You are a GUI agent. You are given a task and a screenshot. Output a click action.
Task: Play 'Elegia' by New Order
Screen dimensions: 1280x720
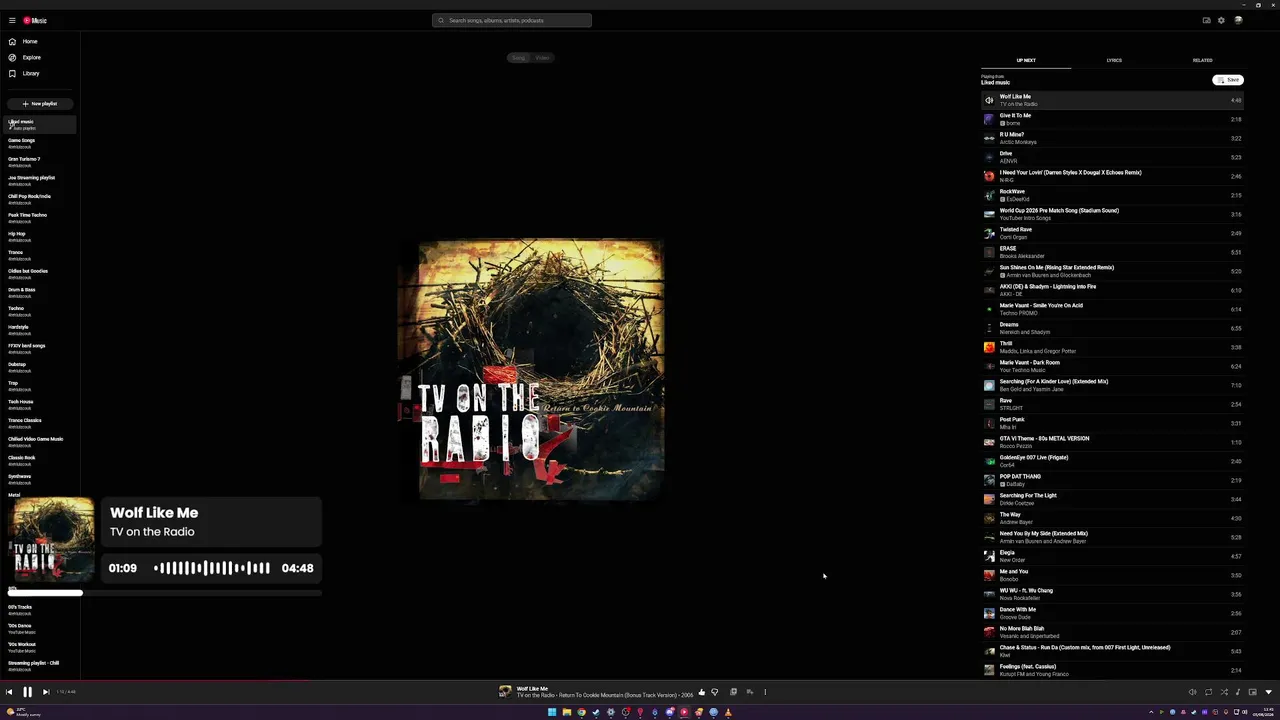(x=1113, y=556)
